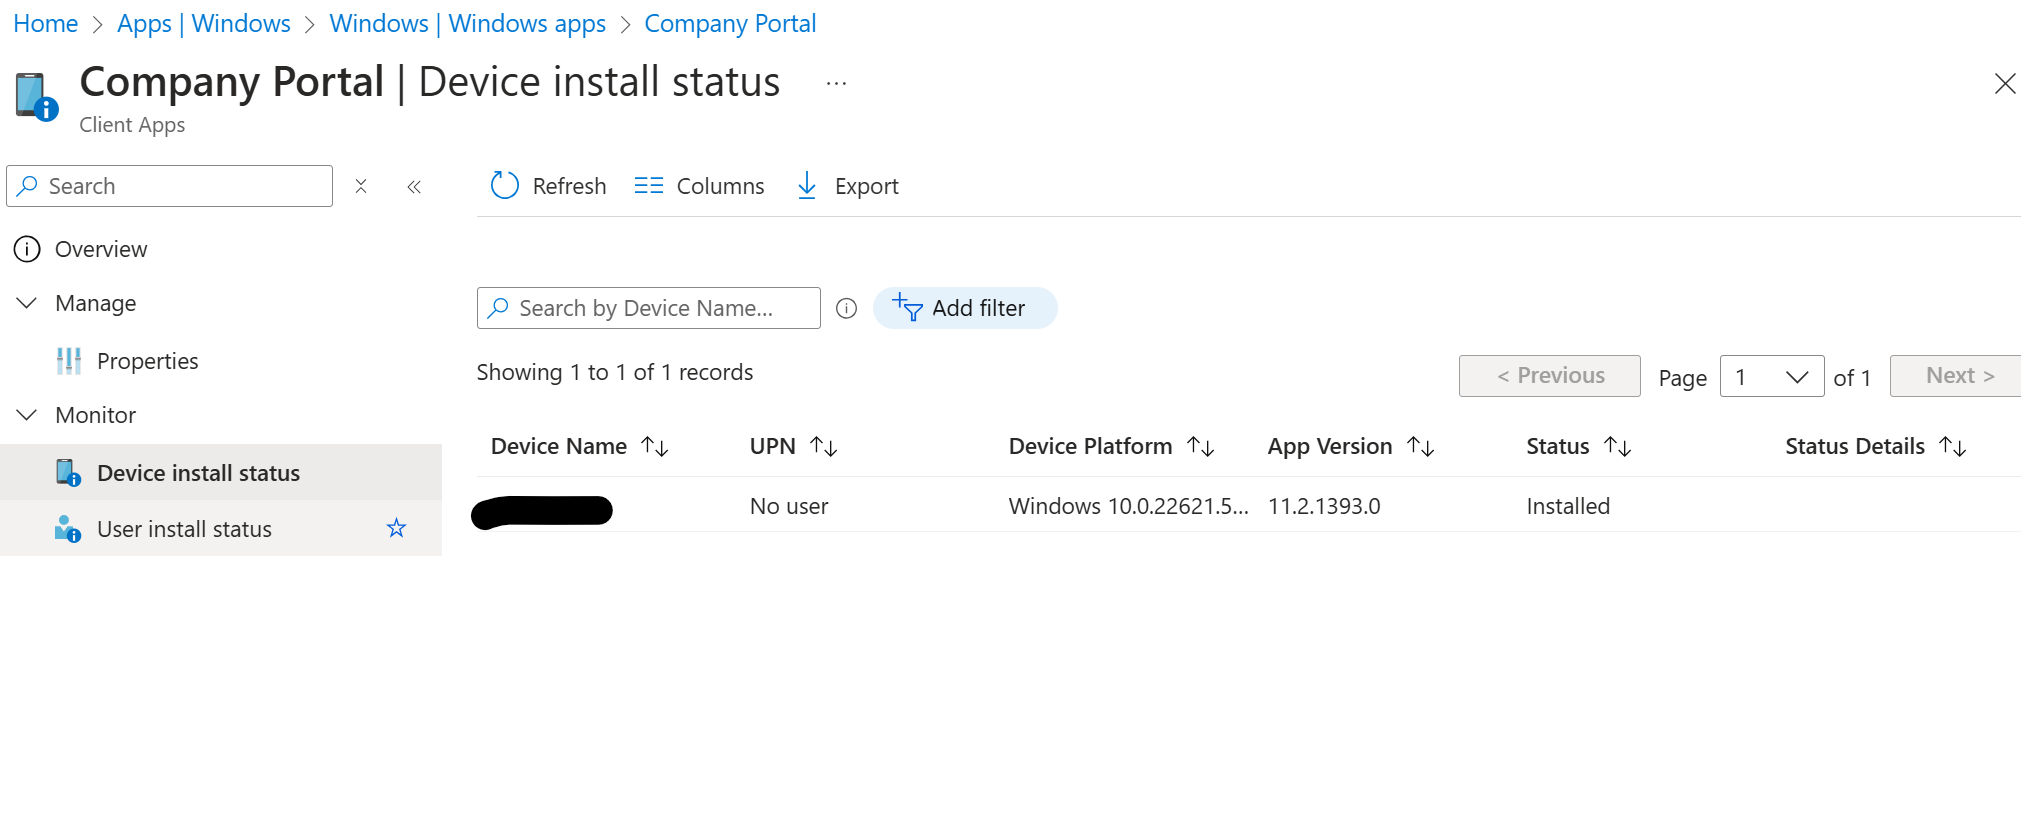Open the more options ellipsis
Viewport: 2021px width, 817px height.
[x=836, y=84]
